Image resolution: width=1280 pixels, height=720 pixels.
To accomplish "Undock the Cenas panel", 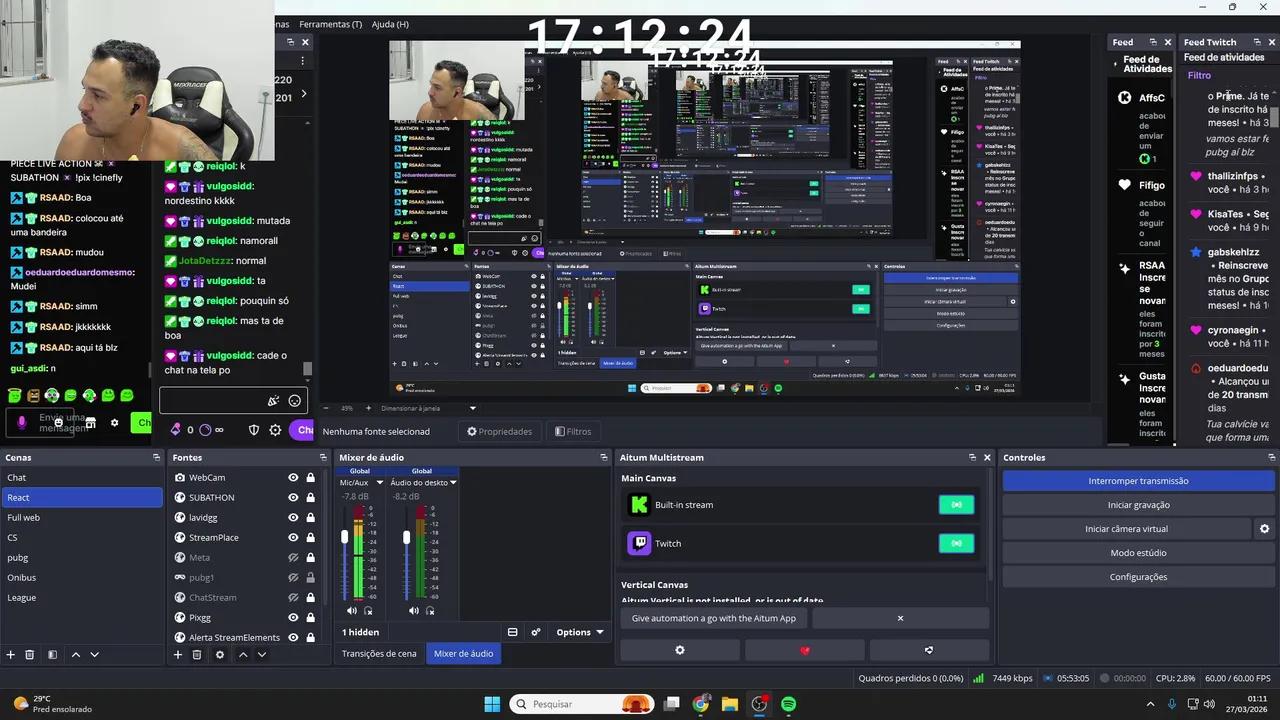I will (156, 457).
